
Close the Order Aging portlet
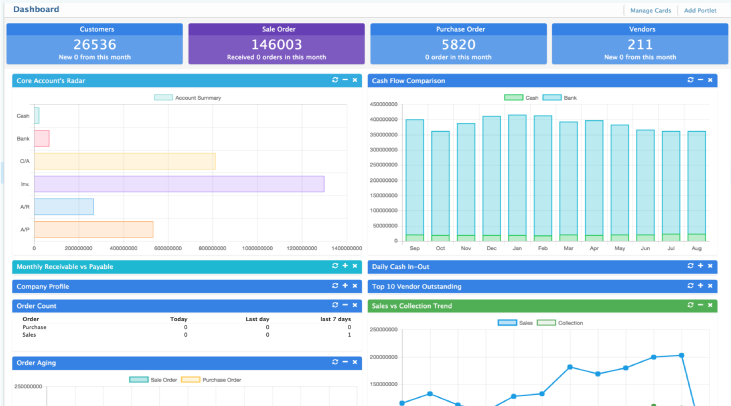click(x=355, y=363)
